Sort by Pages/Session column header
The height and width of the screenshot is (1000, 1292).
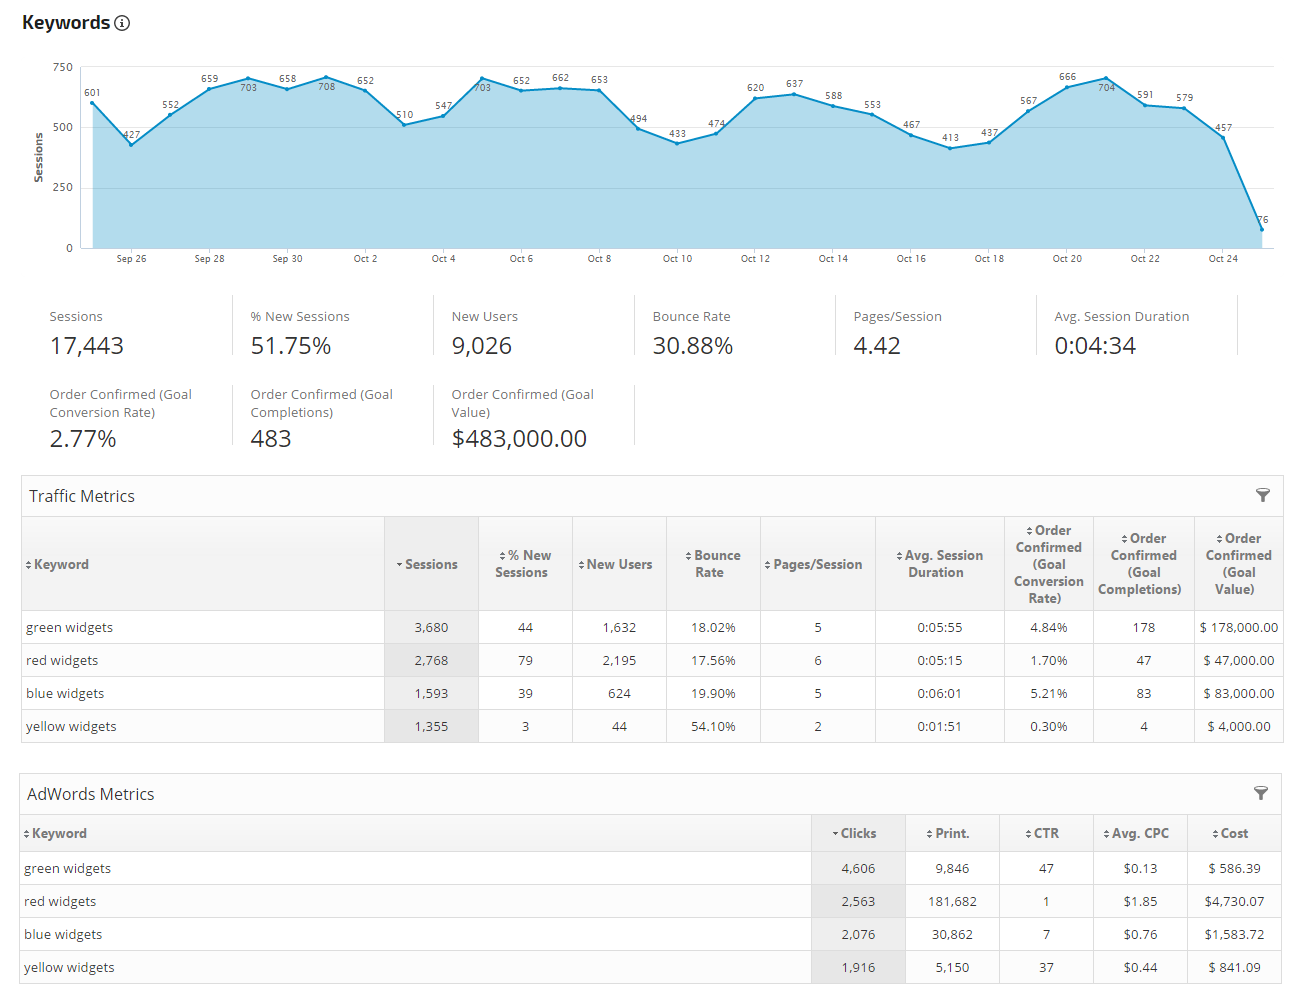point(816,564)
